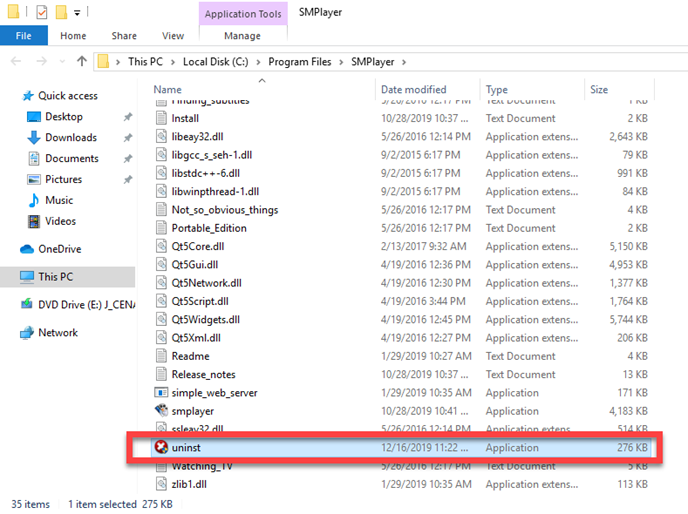688x514 pixels.
Task: Click the Application Tools contextual tab
Action: click(x=243, y=14)
